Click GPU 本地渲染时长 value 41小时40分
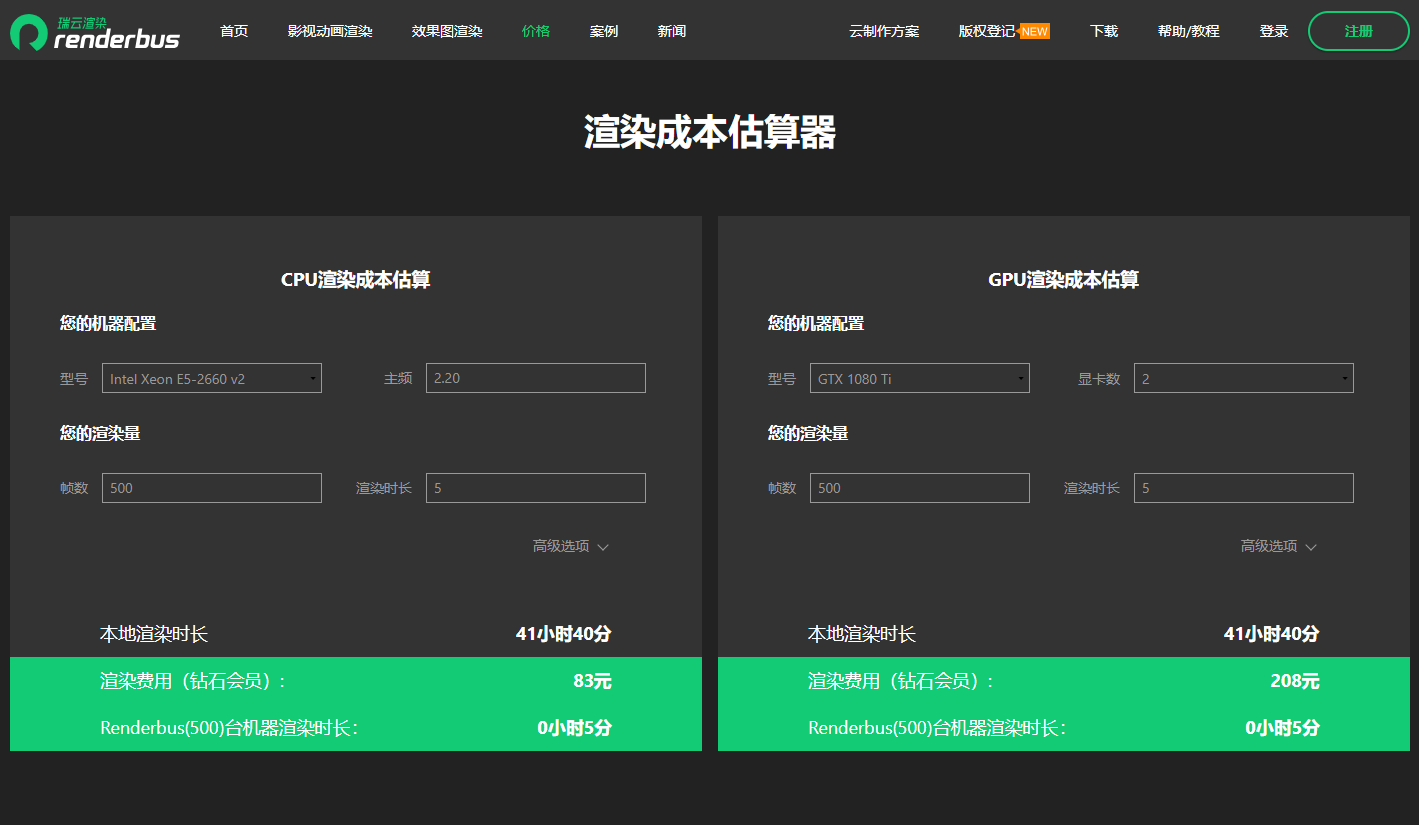 click(x=1272, y=634)
